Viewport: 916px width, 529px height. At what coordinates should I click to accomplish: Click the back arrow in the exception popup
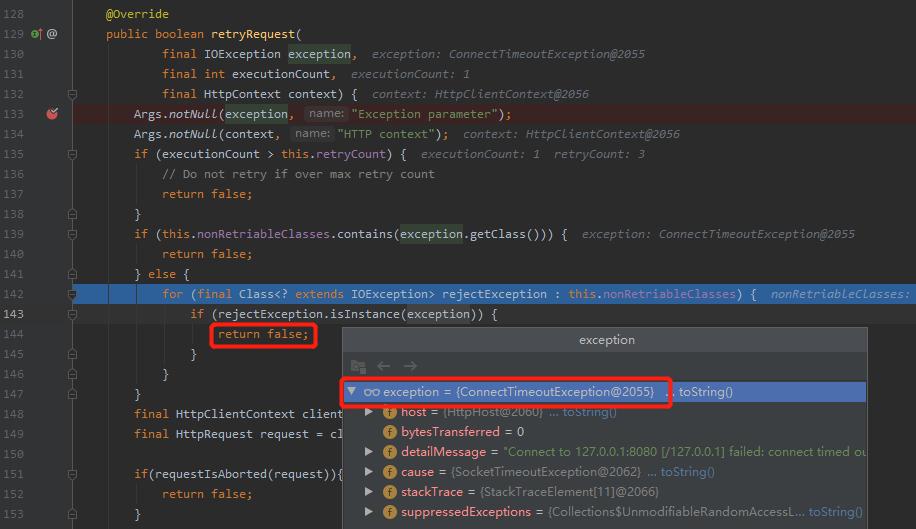pyautogui.click(x=384, y=366)
